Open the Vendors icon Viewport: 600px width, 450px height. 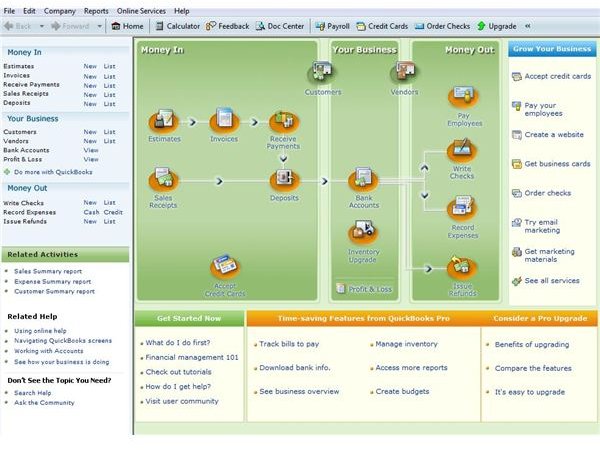(404, 72)
